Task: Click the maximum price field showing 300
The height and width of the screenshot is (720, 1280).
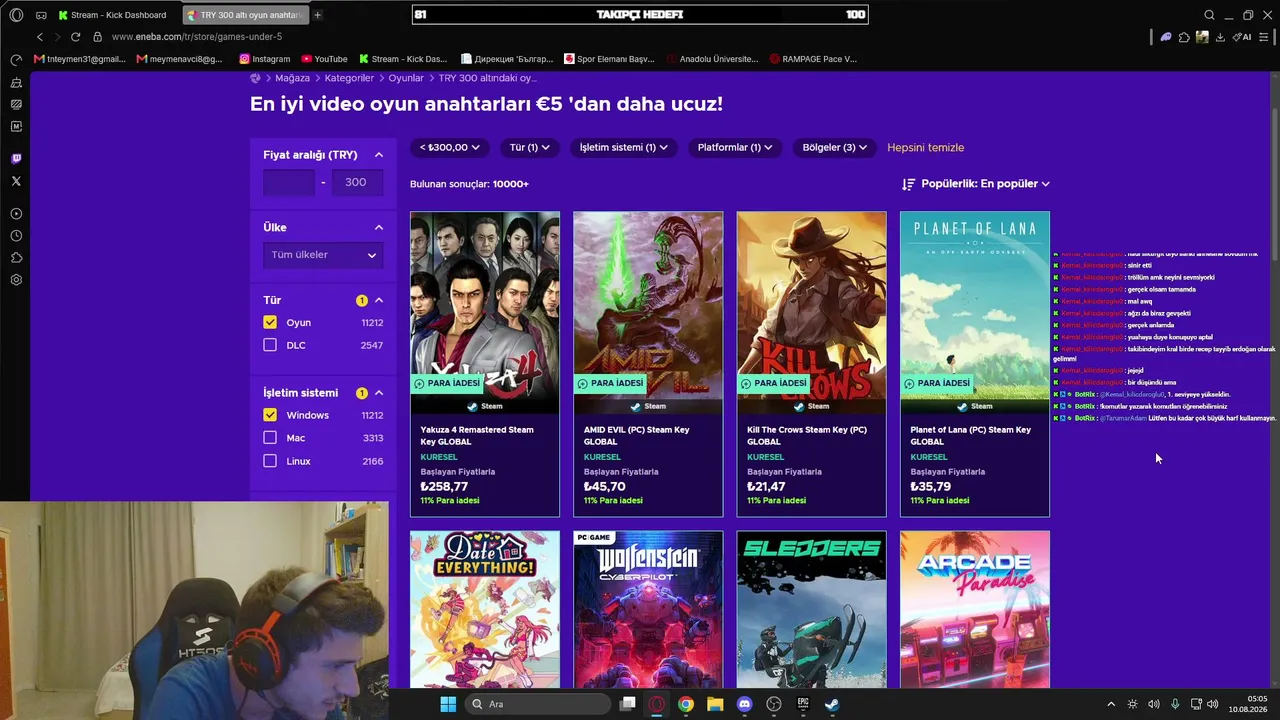Action: pos(357,182)
